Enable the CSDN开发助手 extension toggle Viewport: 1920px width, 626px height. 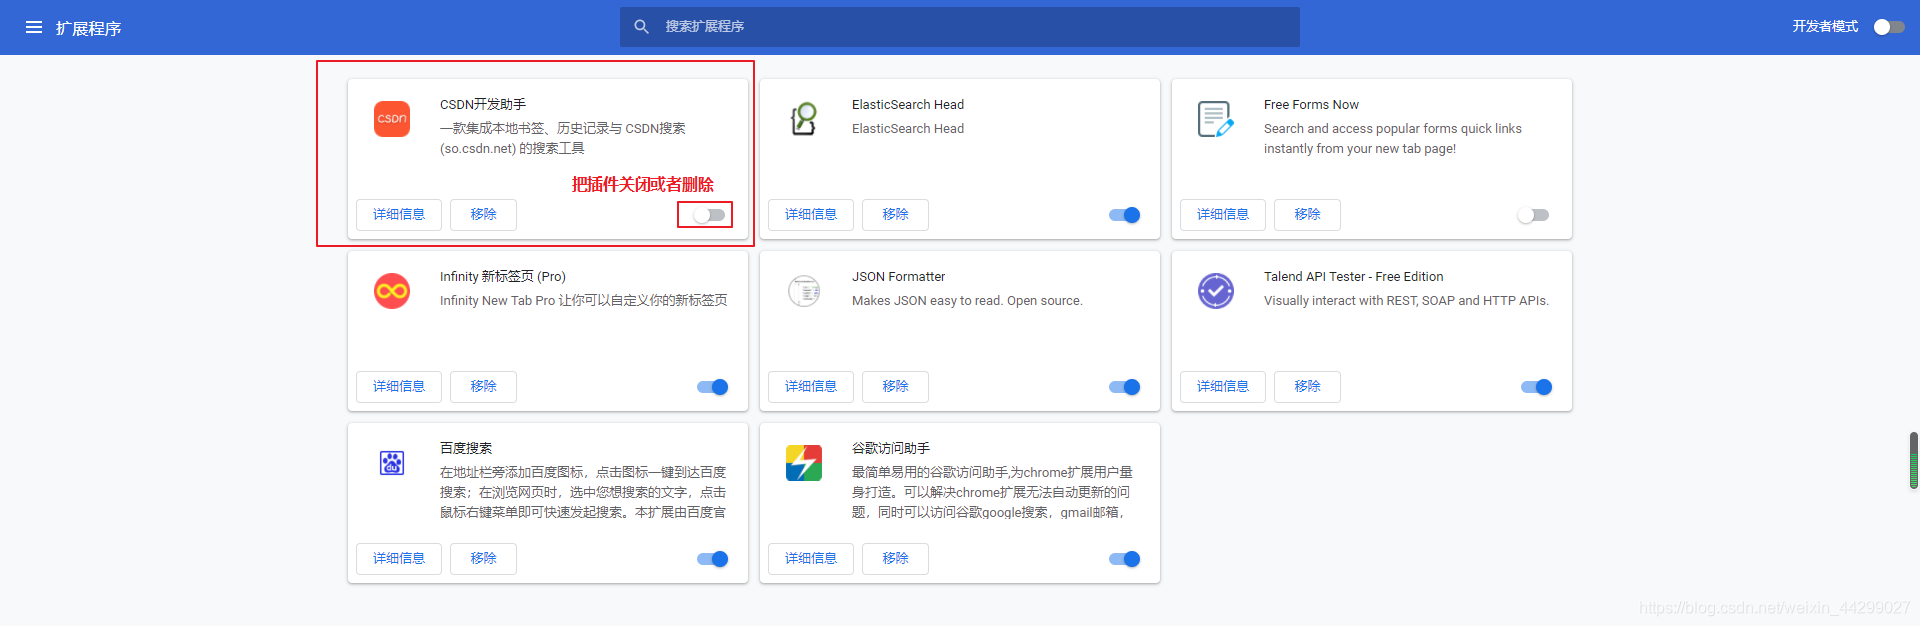[709, 215]
